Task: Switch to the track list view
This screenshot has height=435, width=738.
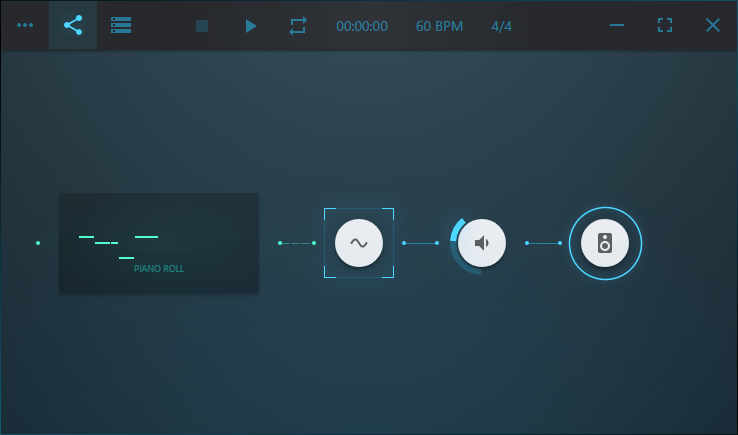Action: click(x=121, y=25)
